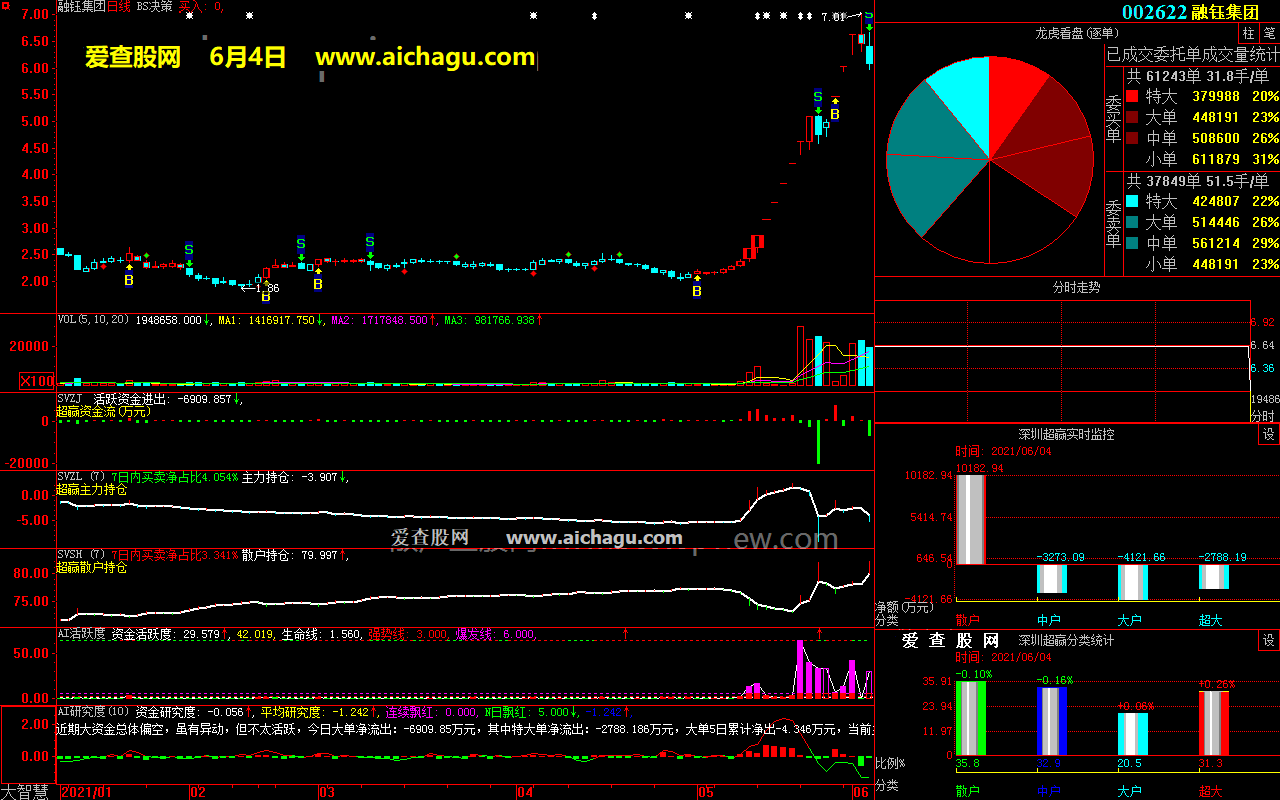
Task: Switch the Dragon-Tiger panel to 笔 view
Action: click(1268, 33)
